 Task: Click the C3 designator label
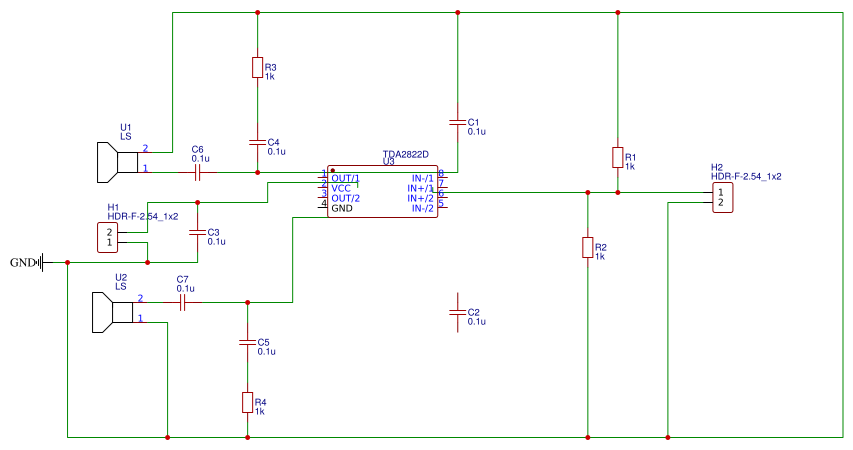213,232
